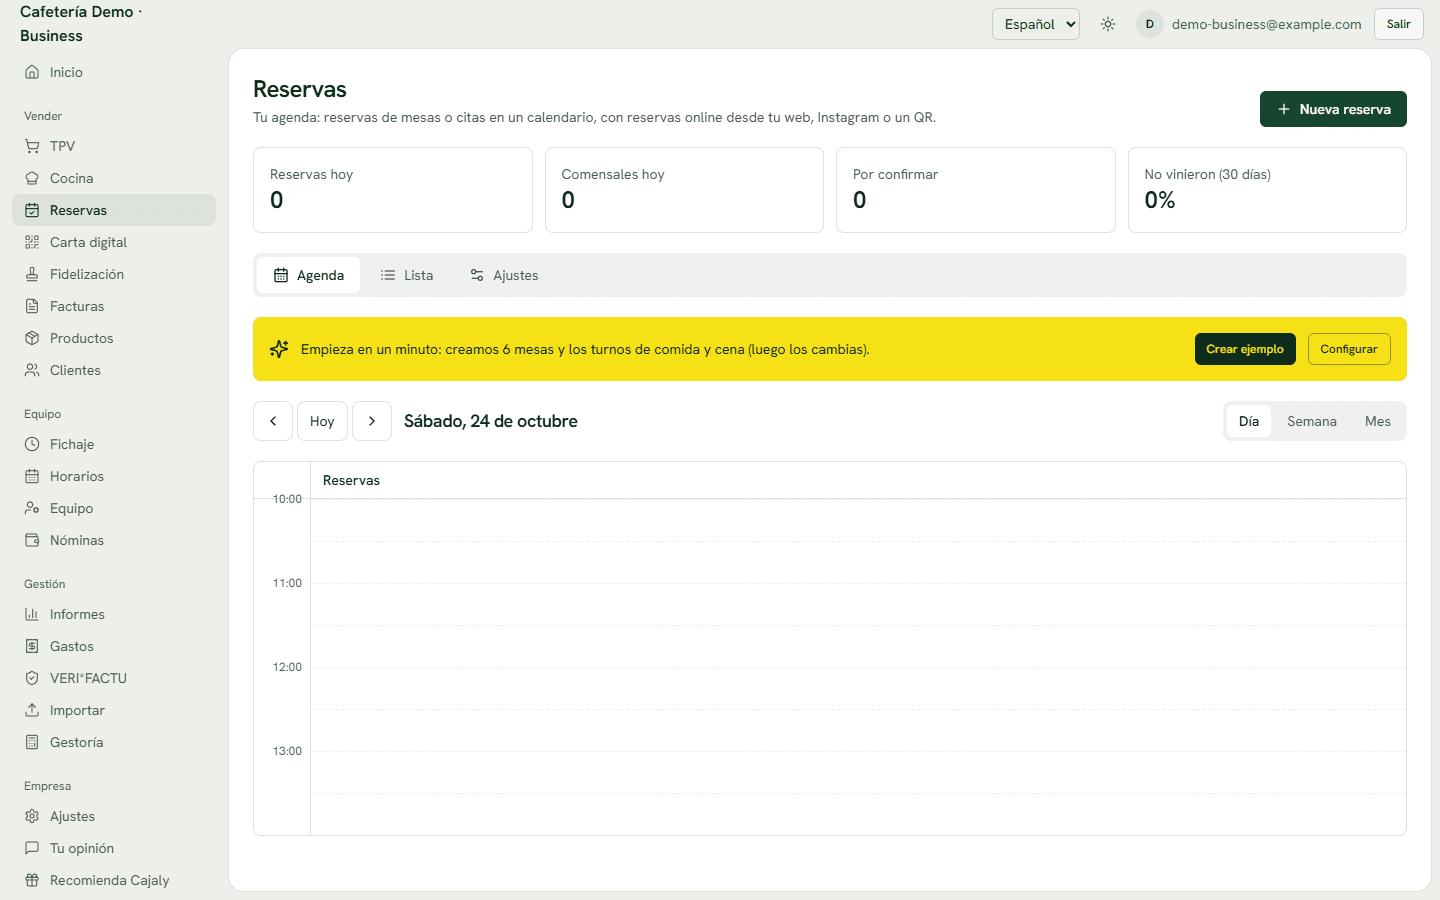Click the demo-business@example.com account email
1440x900 pixels.
1267,24
